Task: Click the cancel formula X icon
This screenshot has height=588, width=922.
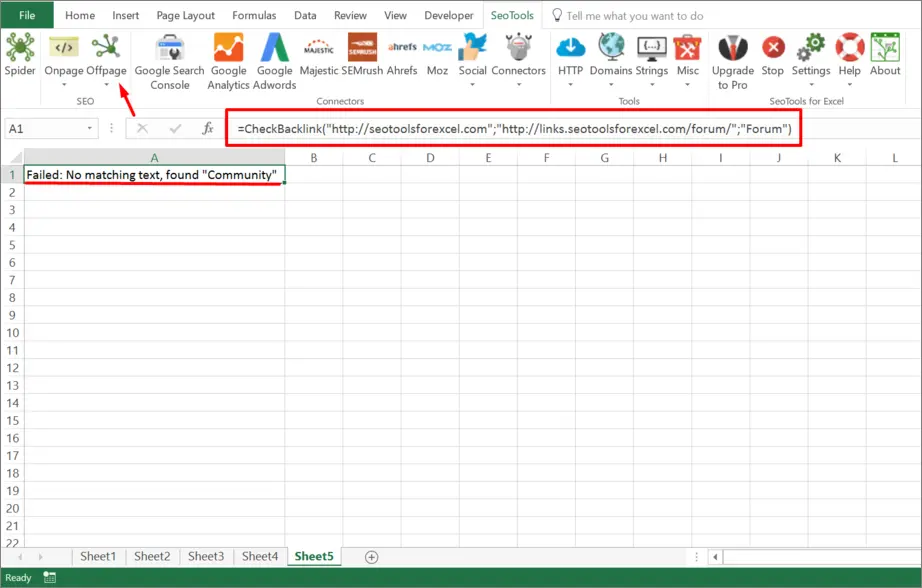Action: (x=142, y=128)
